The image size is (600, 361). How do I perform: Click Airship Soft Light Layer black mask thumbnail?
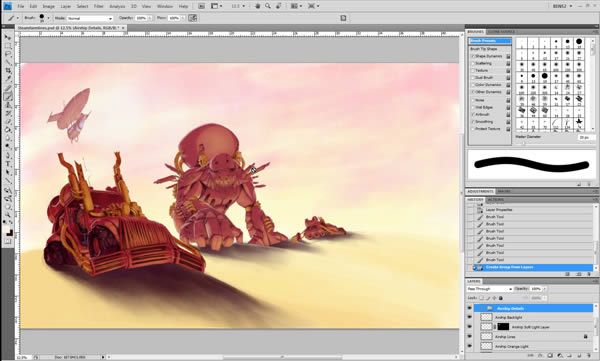(503, 327)
